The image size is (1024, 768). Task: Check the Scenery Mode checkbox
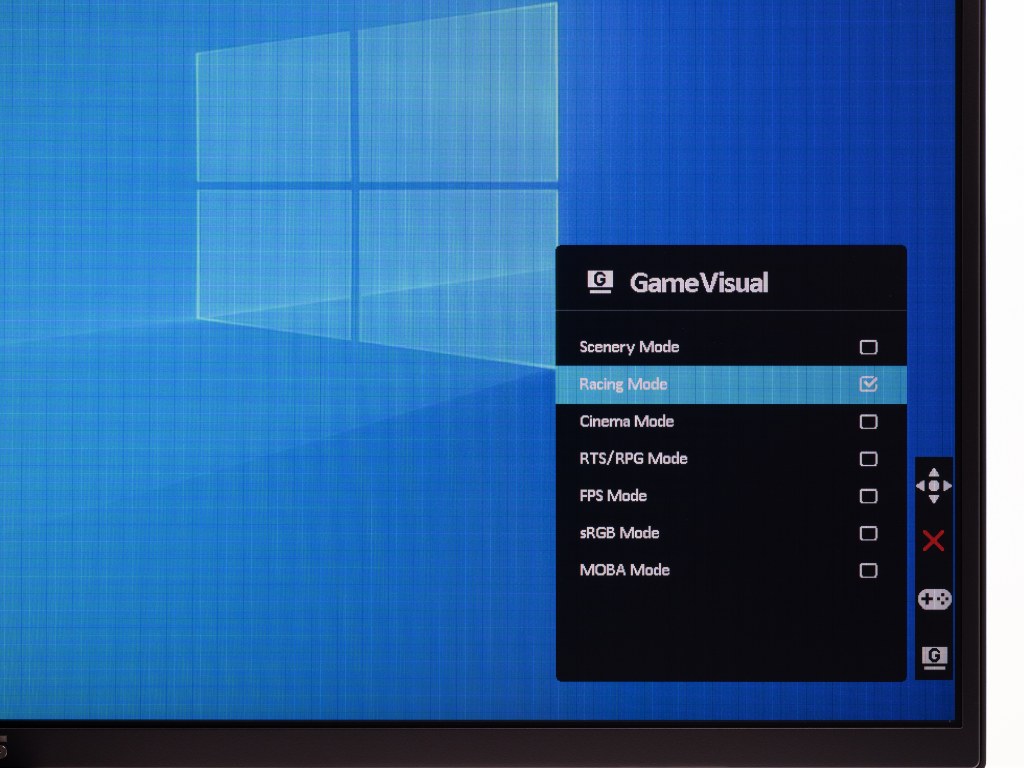click(869, 347)
